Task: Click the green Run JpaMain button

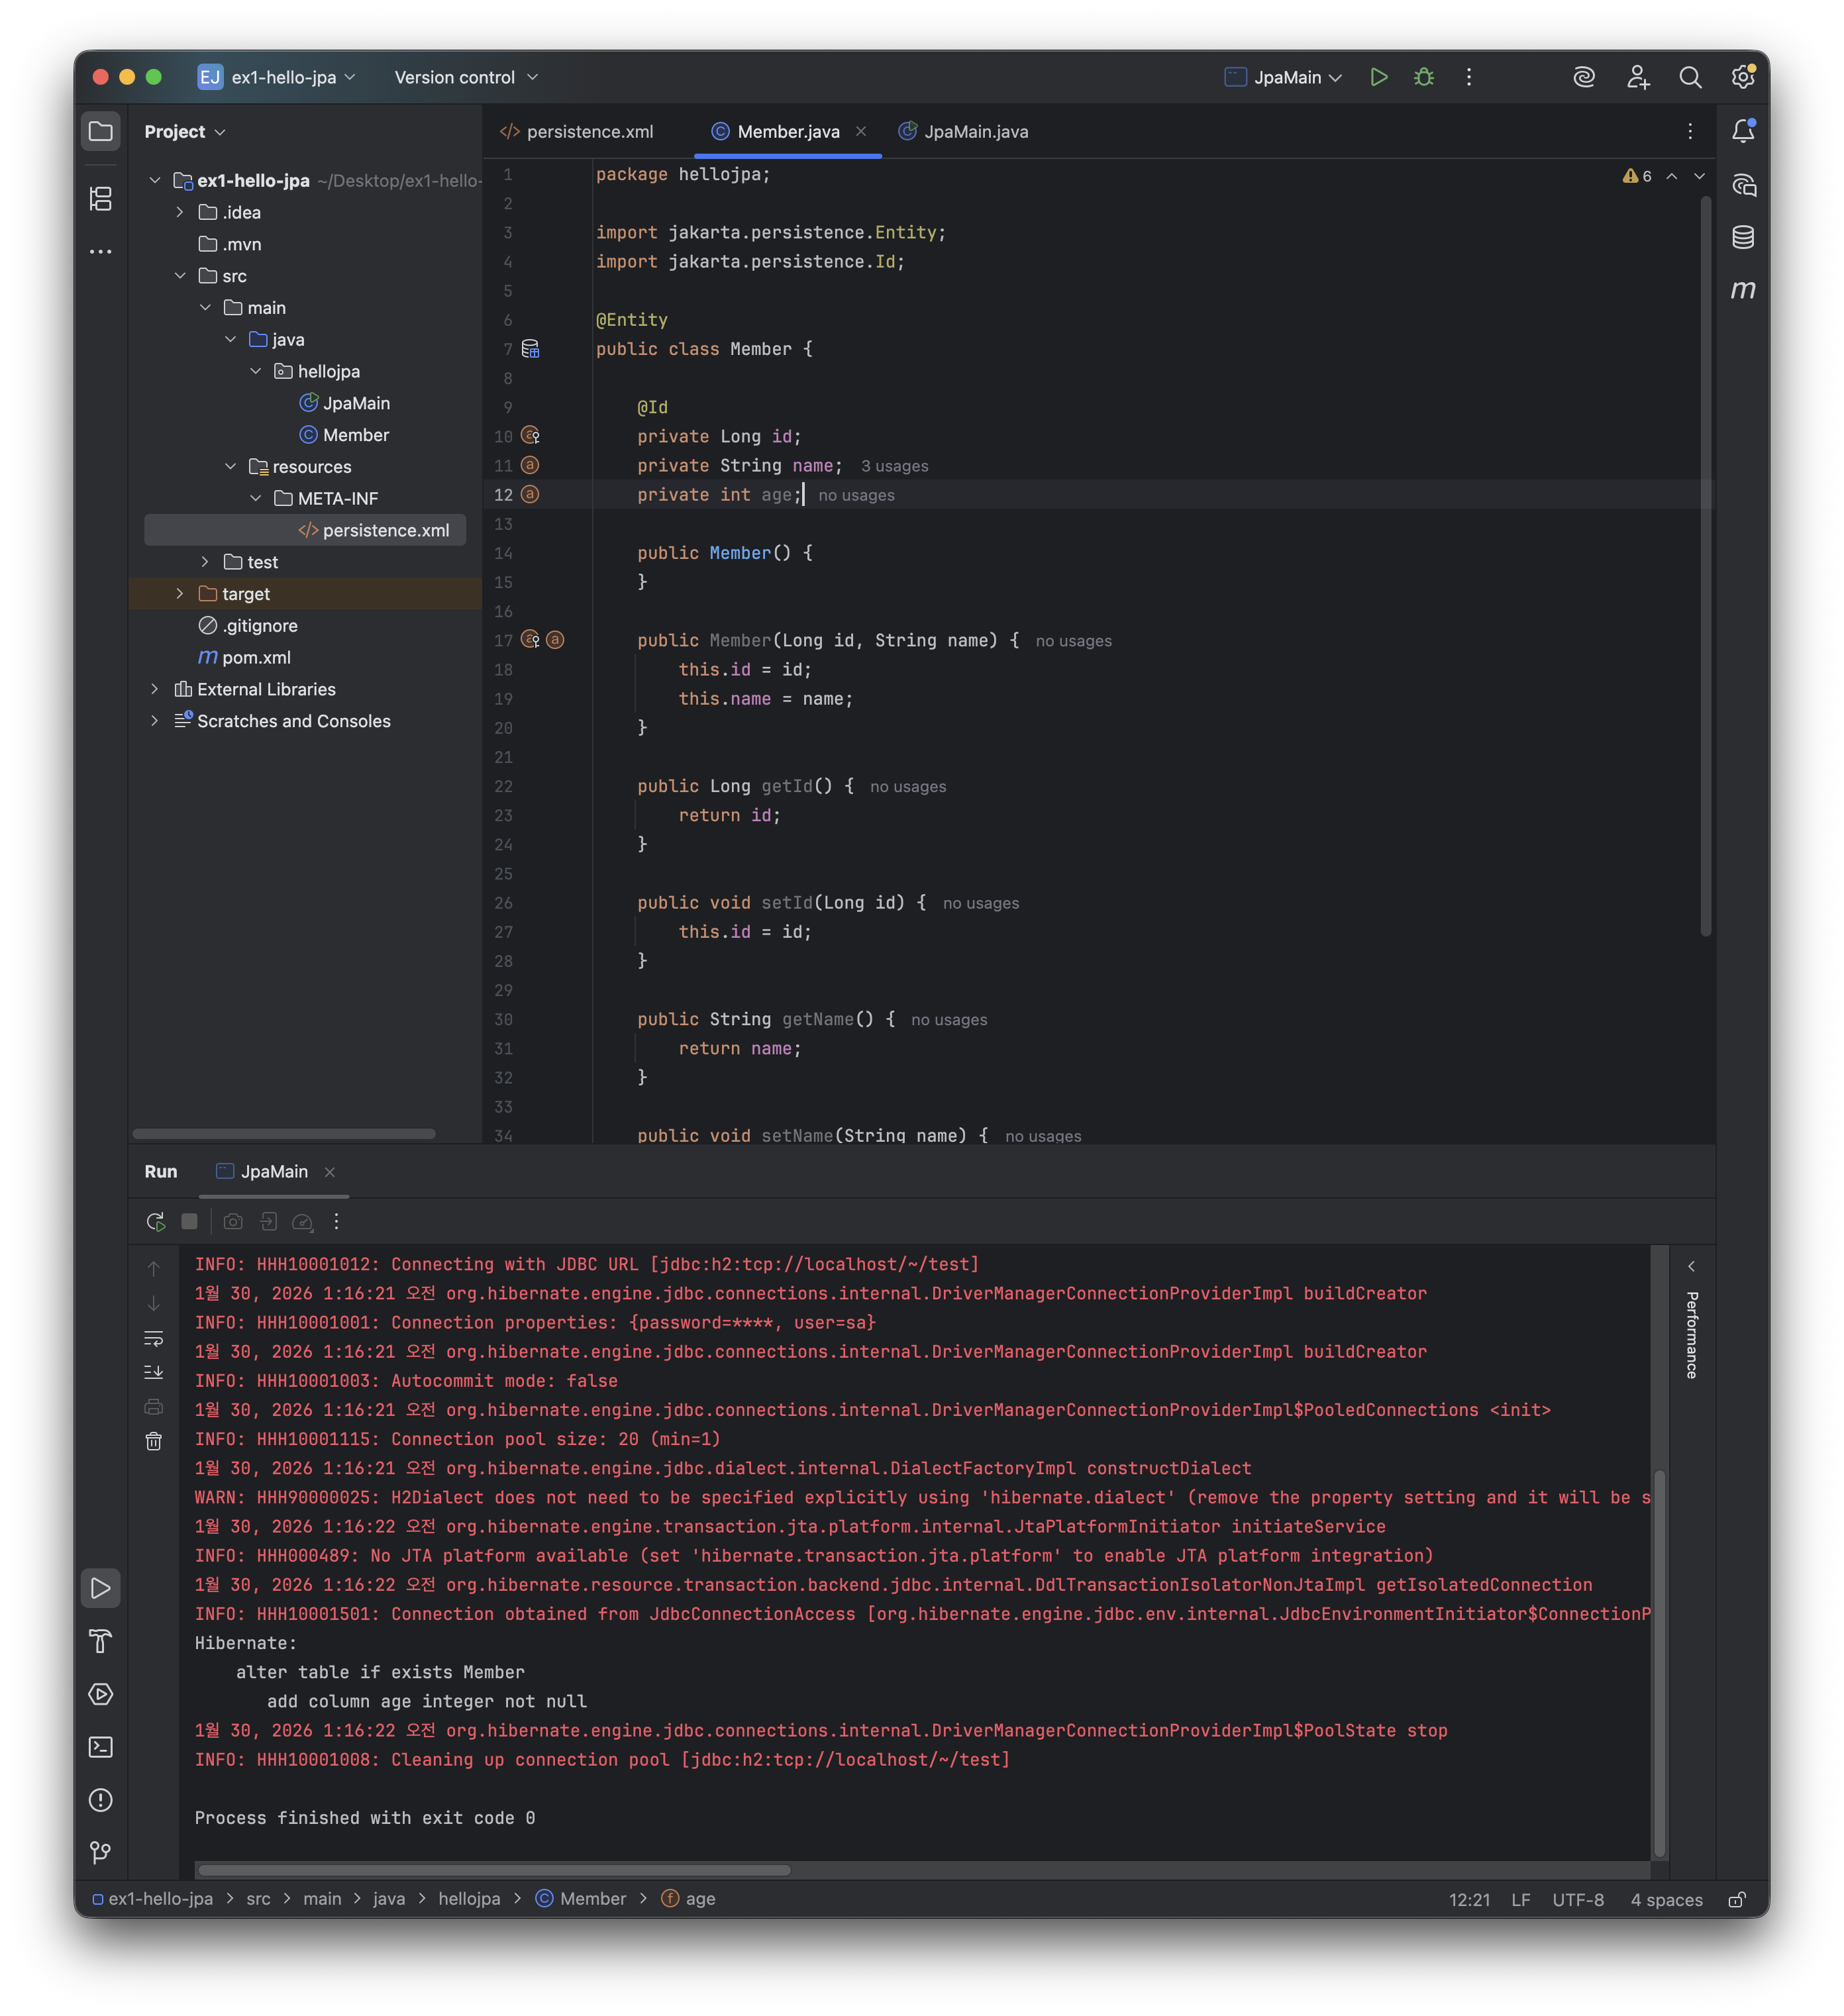Action: point(1378,77)
